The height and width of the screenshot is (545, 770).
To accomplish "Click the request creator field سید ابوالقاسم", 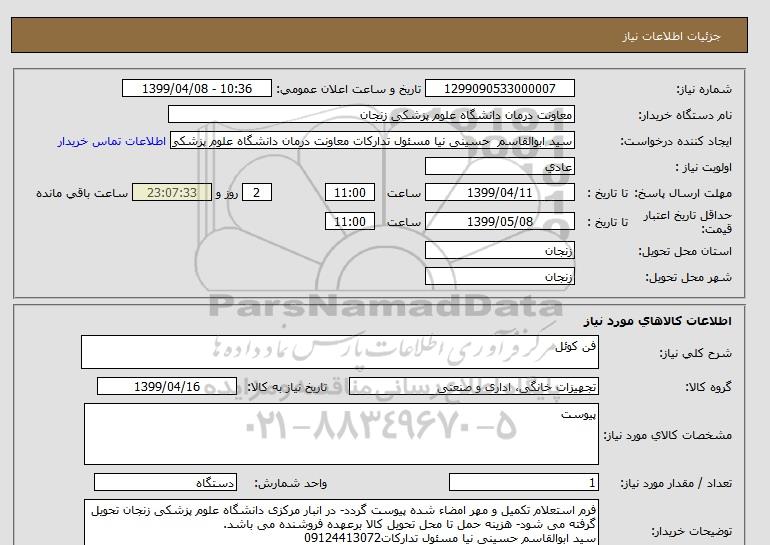I will coord(372,141).
